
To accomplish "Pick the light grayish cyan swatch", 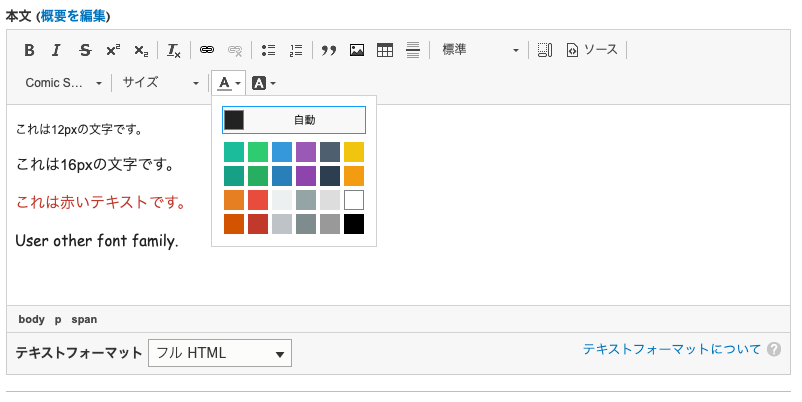I will coord(306,200).
